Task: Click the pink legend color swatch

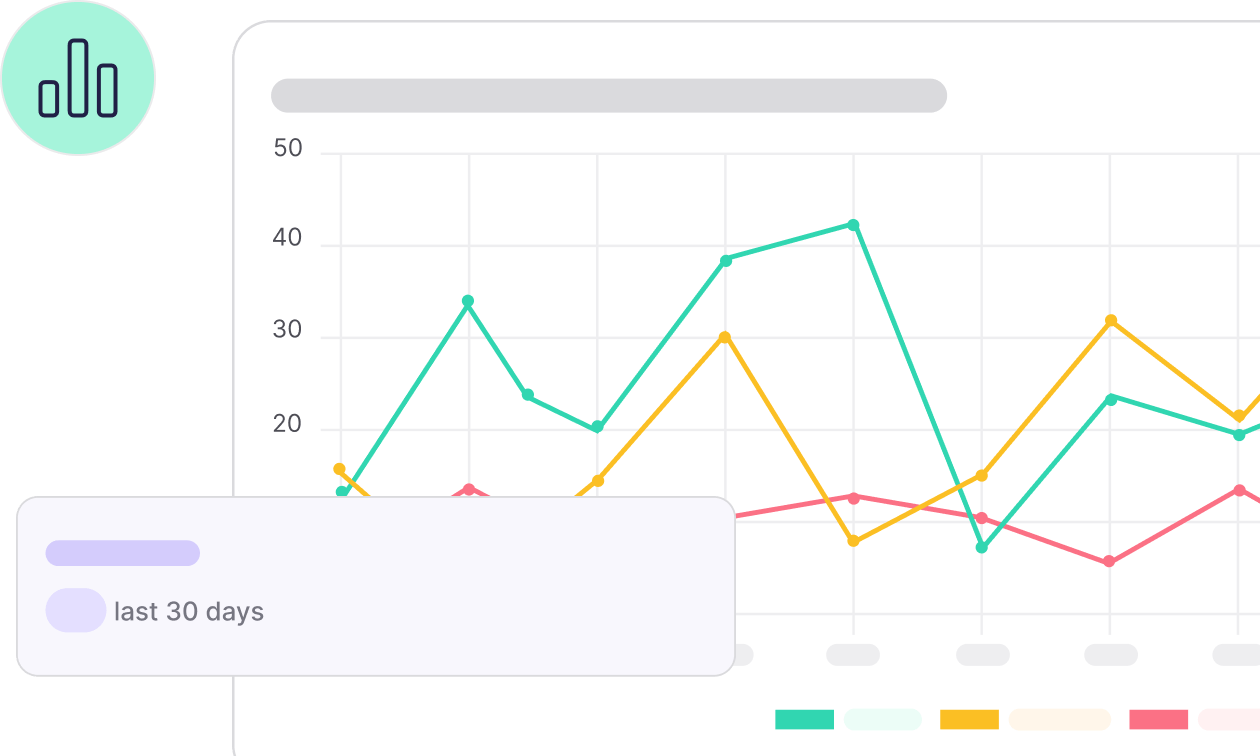Action: pos(1158,719)
